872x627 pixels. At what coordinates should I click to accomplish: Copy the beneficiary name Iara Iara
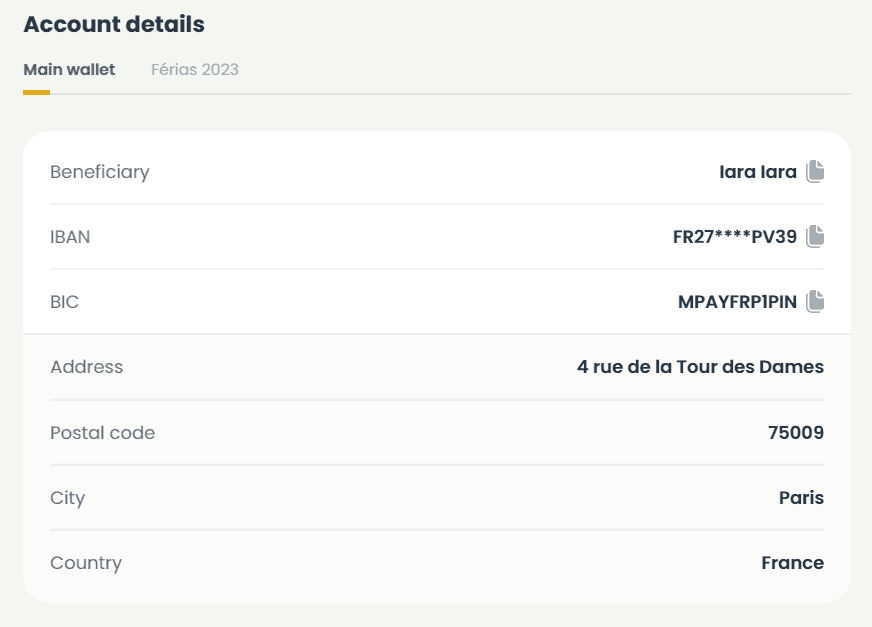(815, 172)
